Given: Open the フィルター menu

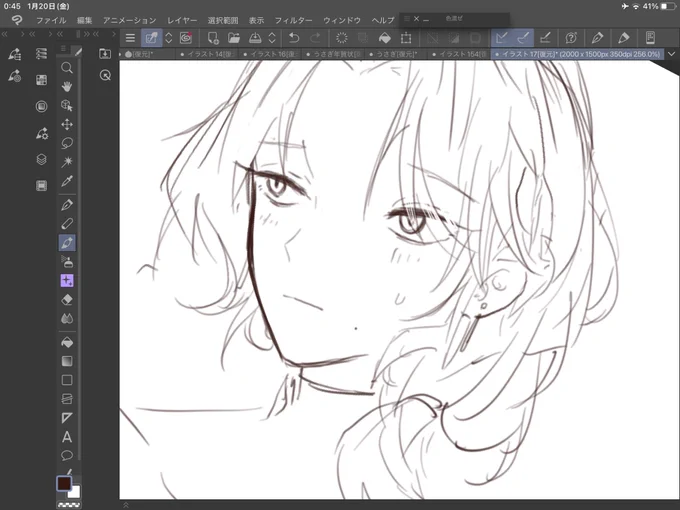Looking at the screenshot, I should point(294,20).
